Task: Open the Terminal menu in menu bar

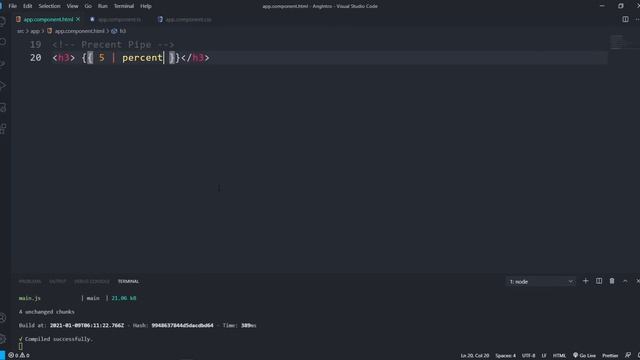Action: pyautogui.click(x=124, y=6)
